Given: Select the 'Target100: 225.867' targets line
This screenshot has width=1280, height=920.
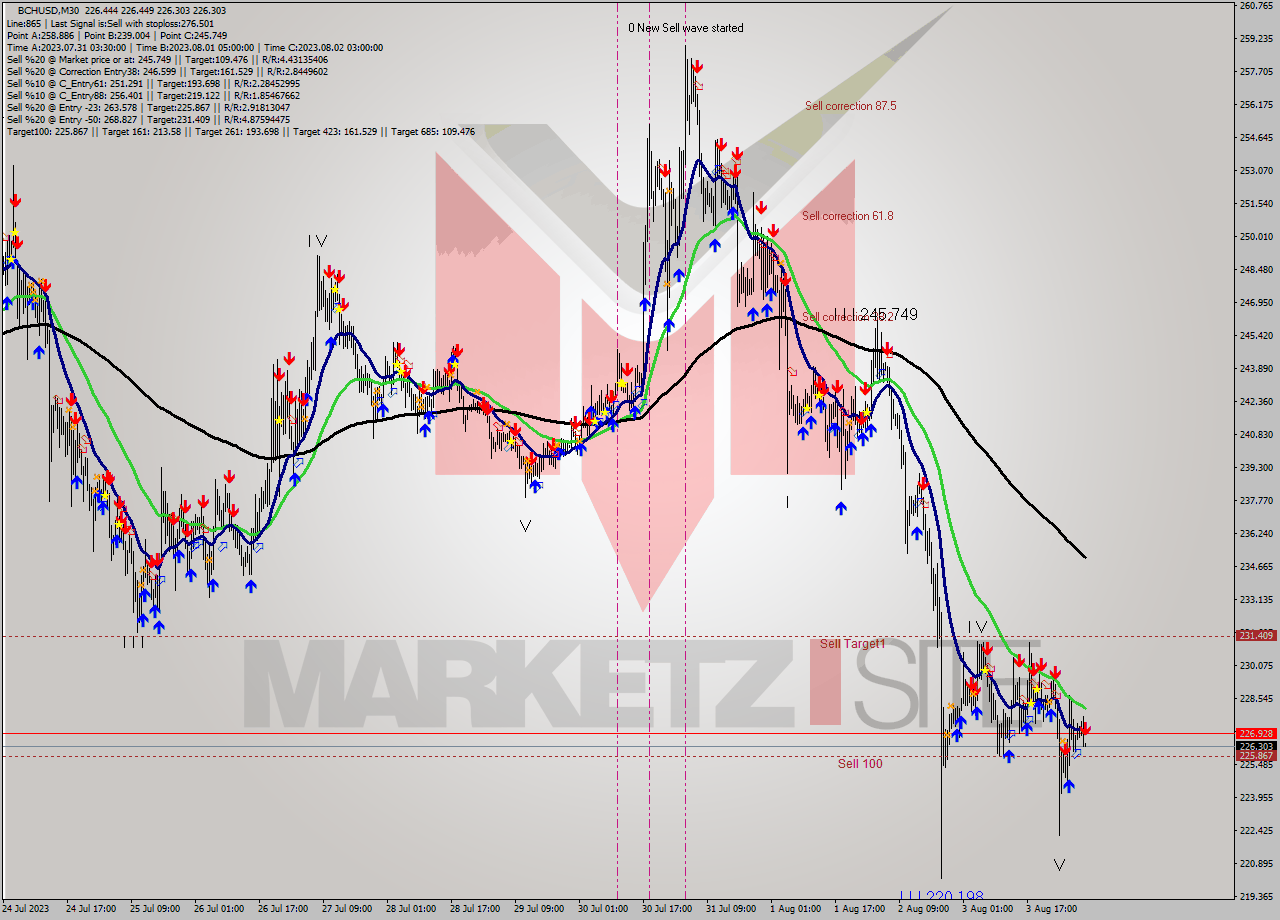Looking at the screenshot, I should pyautogui.click(x=241, y=132).
